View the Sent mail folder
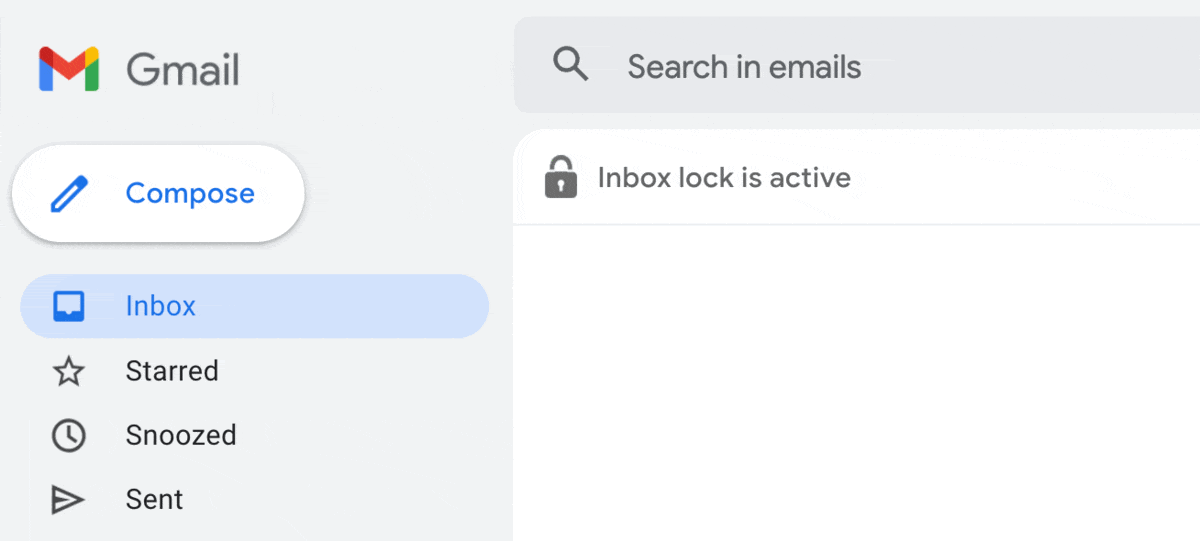This screenshot has width=1200, height=541. click(x=154, y=499)
